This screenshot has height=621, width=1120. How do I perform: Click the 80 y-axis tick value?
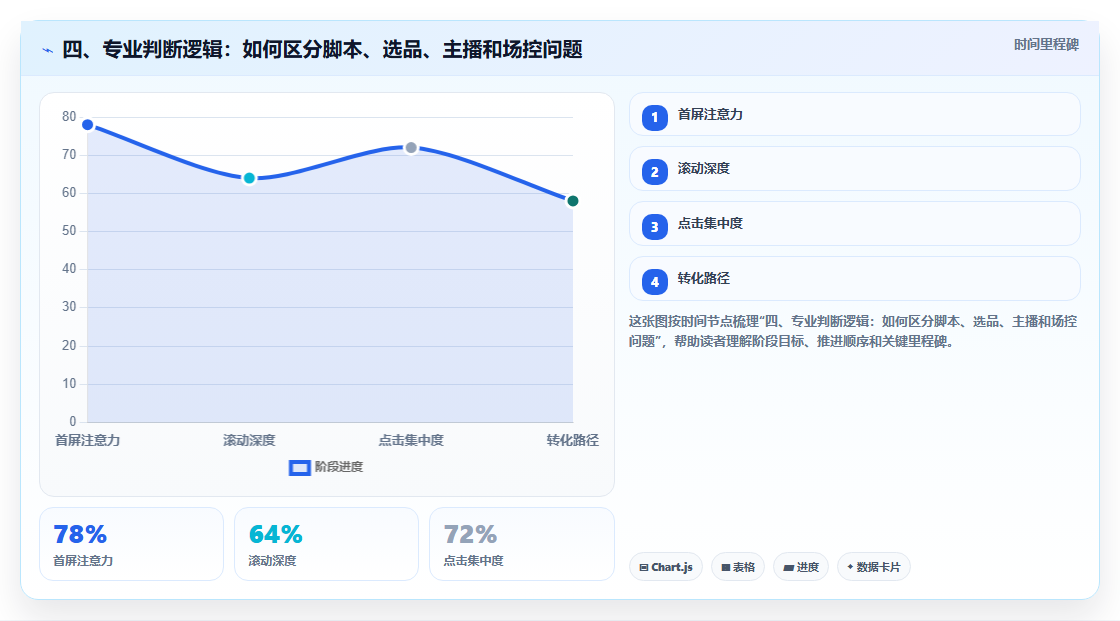[69, 116]
